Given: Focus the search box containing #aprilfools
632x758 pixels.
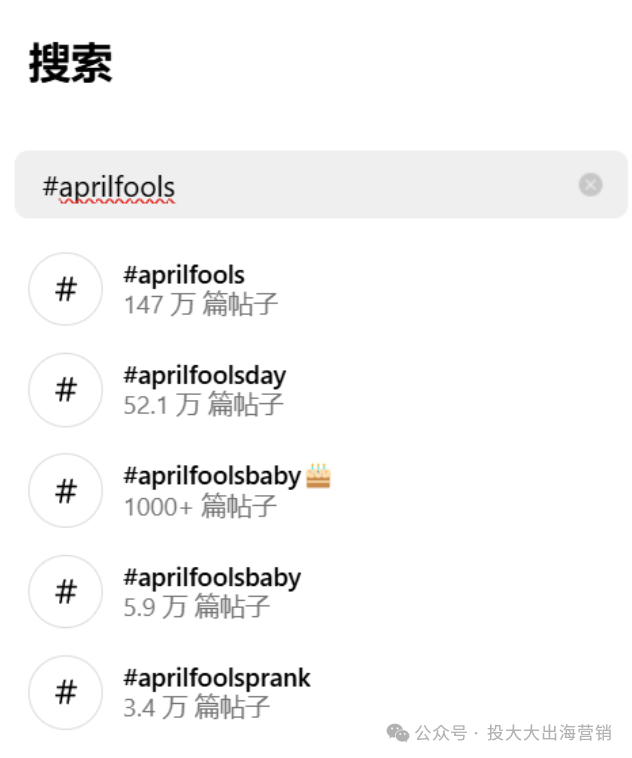Looking at the screenshot, I should [x=300, y=185].
